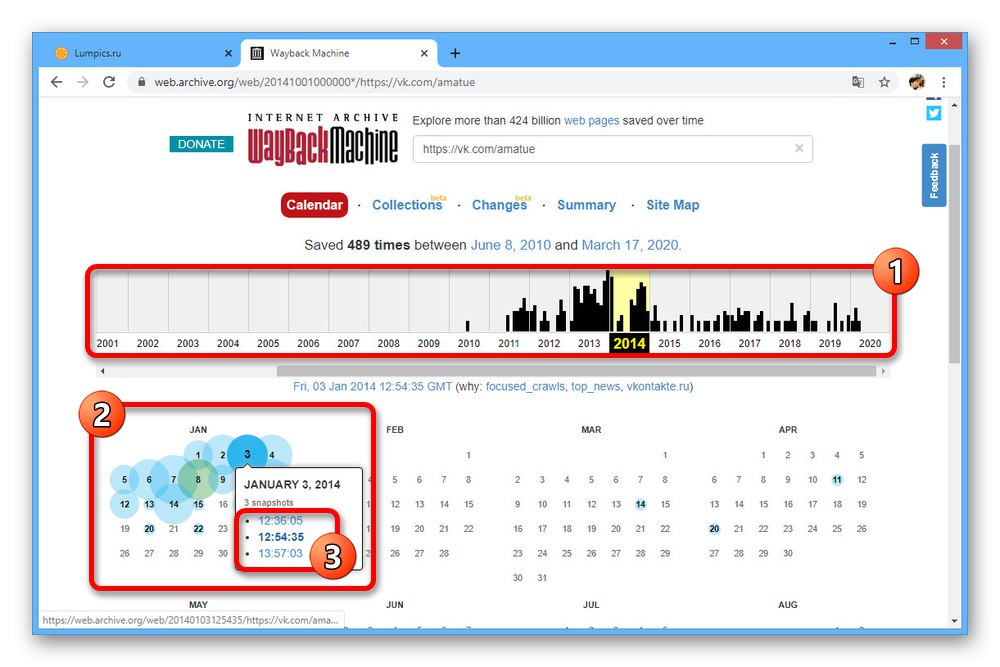This screenshot has width=1000, height=667.
Task: Click the Wayback Machine logo
Action: pos(323,139)
